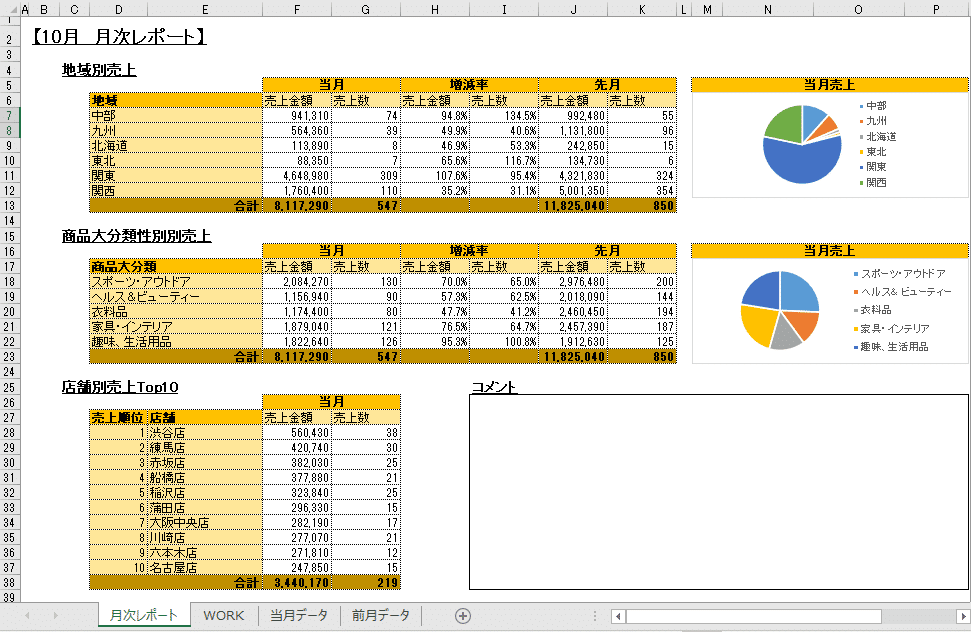Select cell with value 2,976,480

coord(573,282)
